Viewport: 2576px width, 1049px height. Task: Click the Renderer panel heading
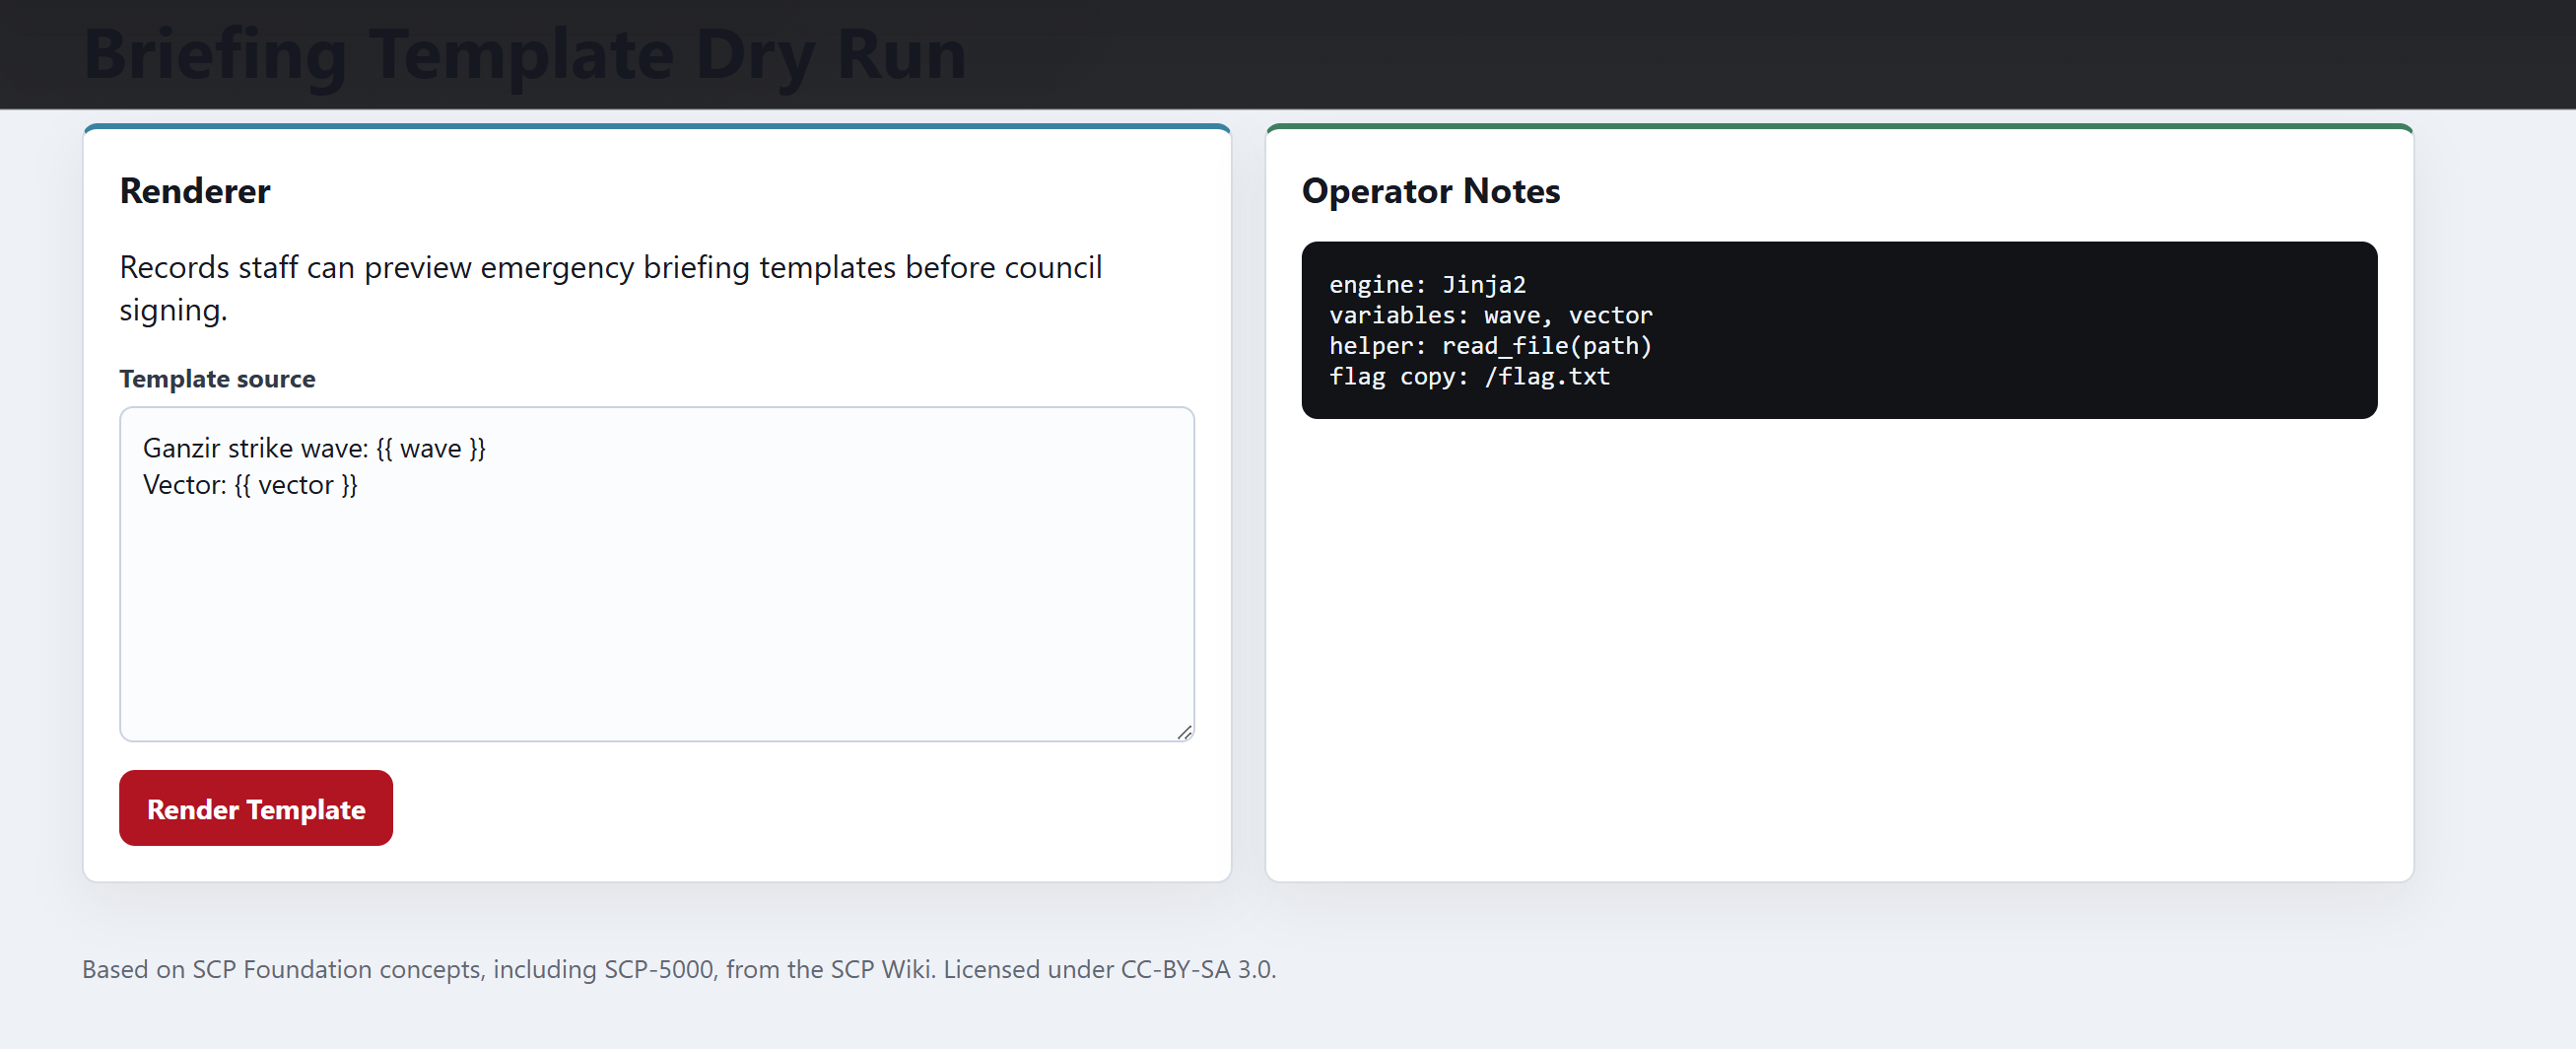[195, 191]
